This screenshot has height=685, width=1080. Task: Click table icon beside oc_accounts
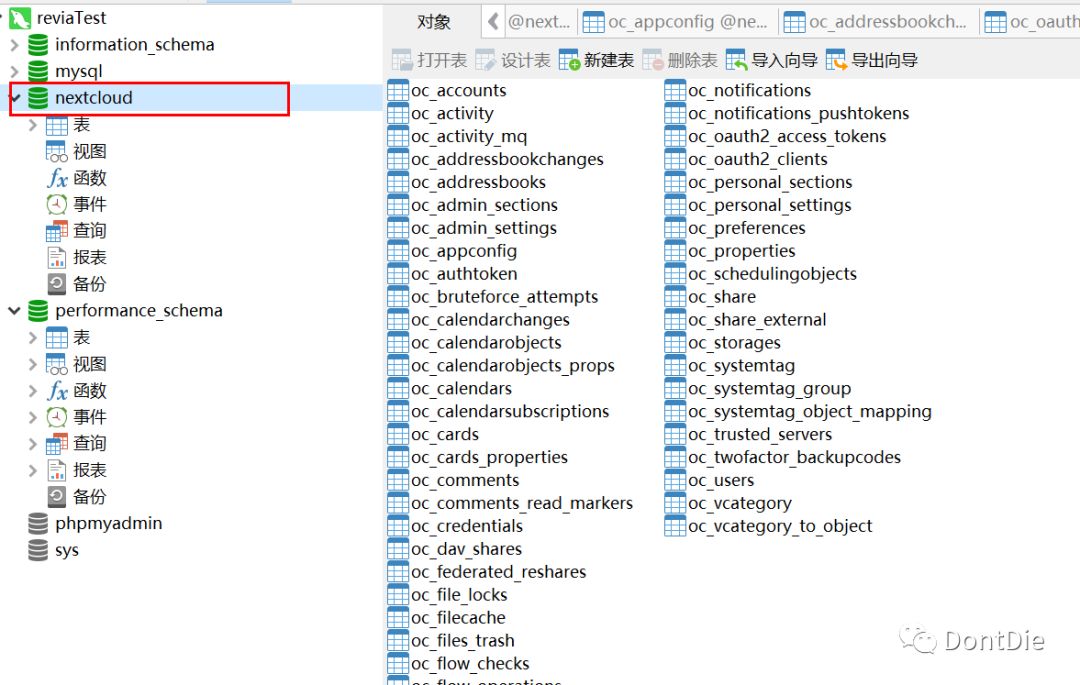(x=398, y=90)
